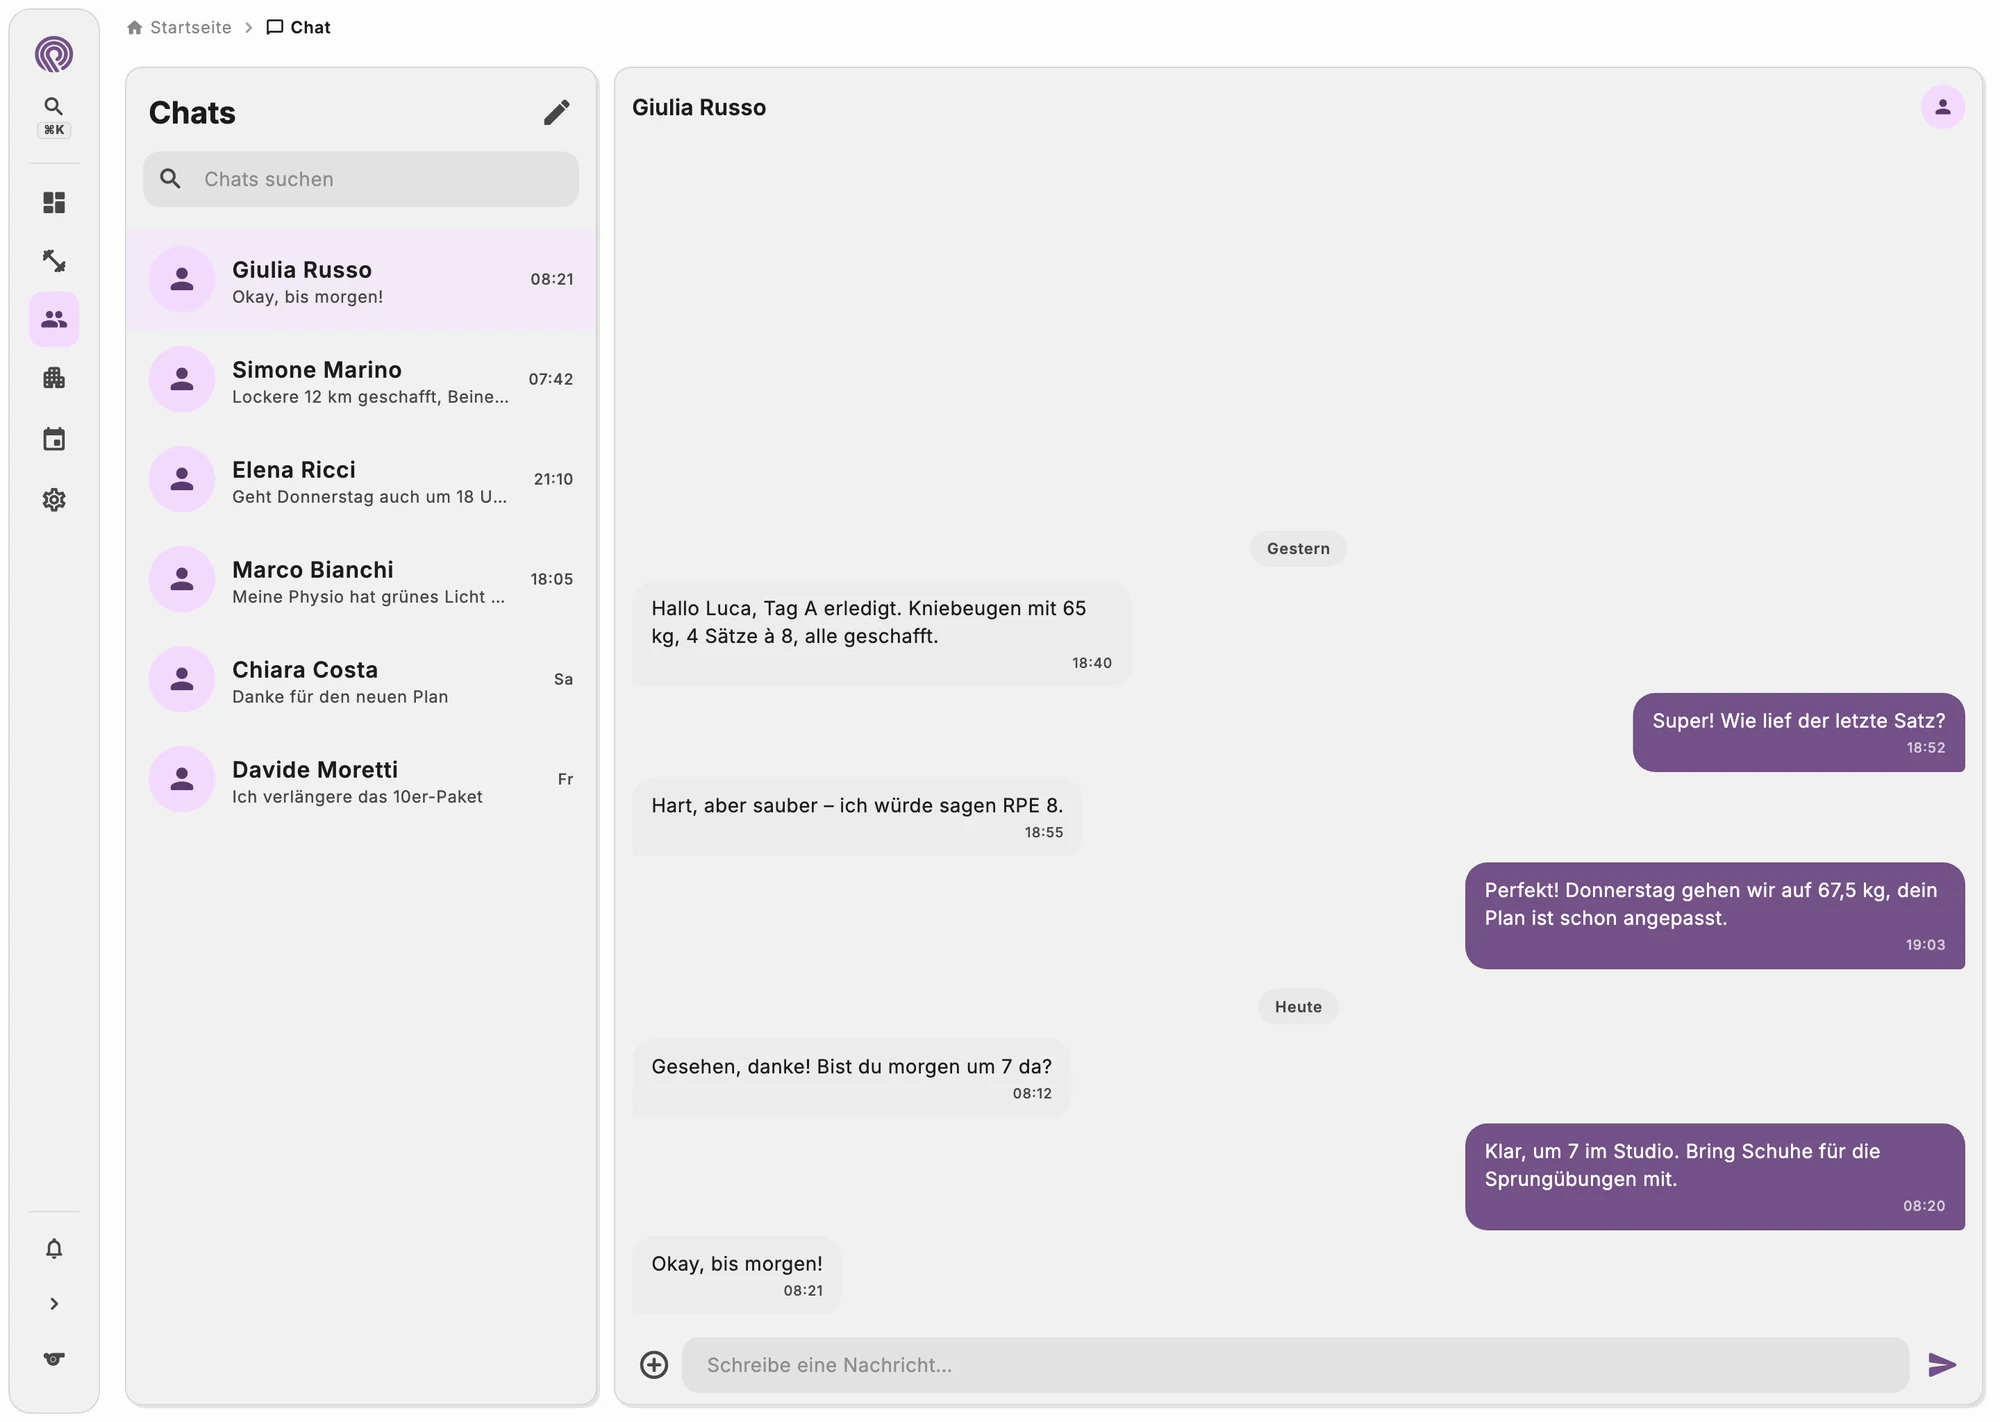The height and width of the screenshot is (1422, 2000).
Task: Open the Marco Bianchi conversation
Action: (361, 580)
